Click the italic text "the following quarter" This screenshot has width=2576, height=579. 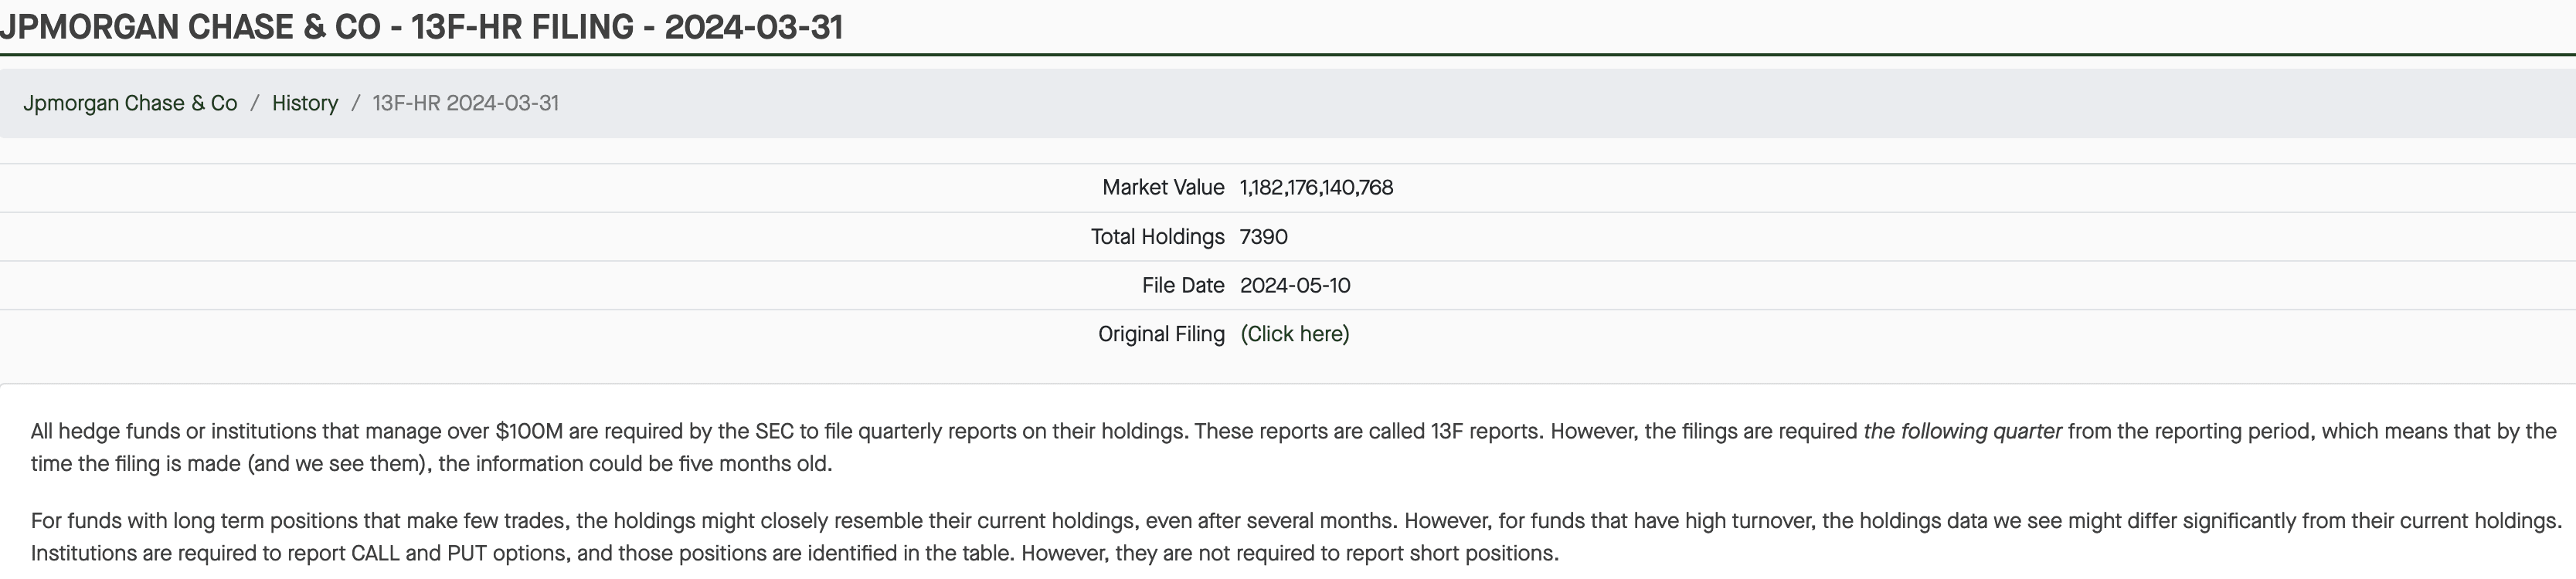click(1962, 431)
